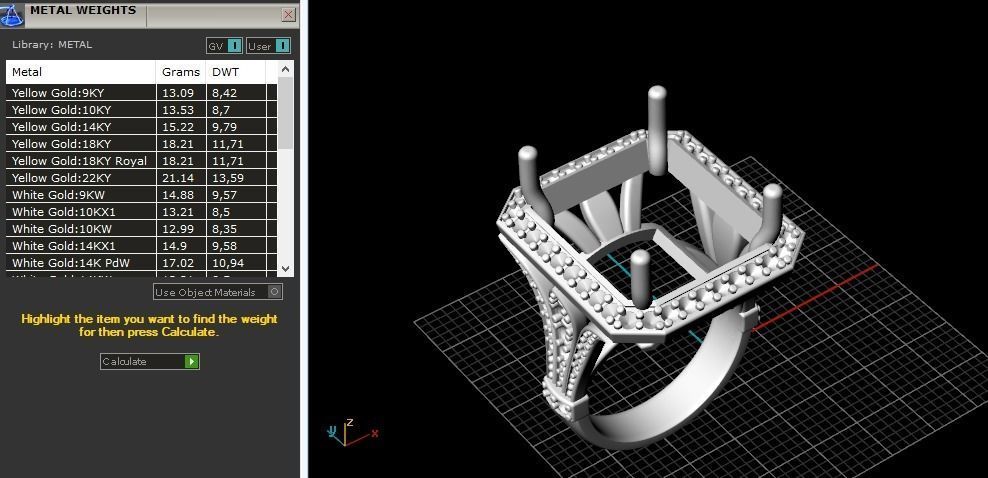
Task: Click the 8,42 DWT value
Action: (x=225, y=93)
